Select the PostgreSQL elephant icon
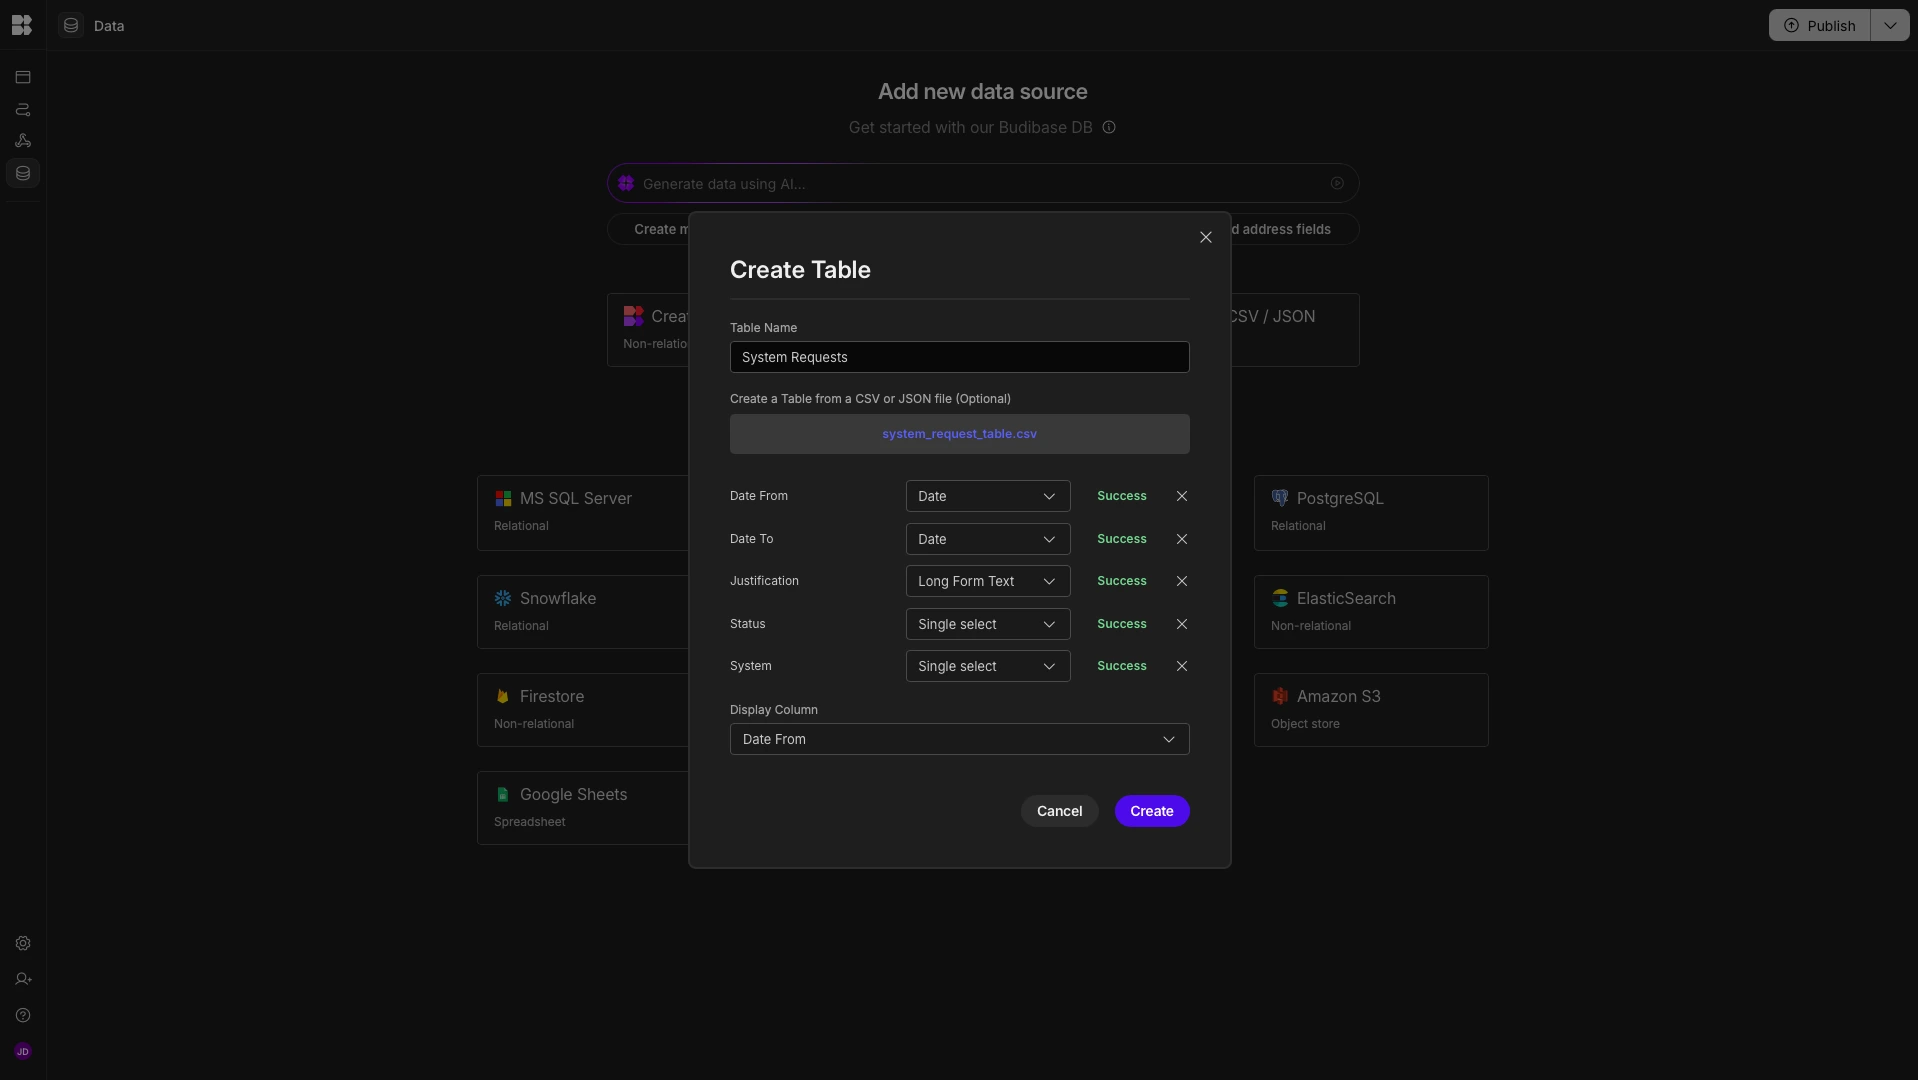Viewport: 1918px width, 1080px height. 1280,498
